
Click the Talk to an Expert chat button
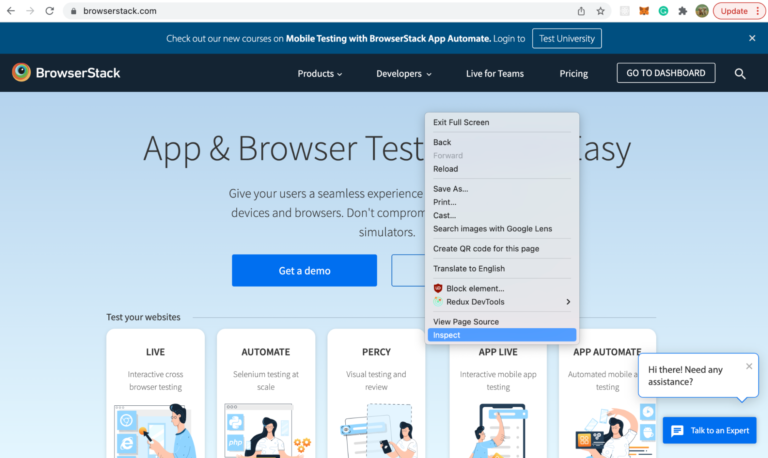710,431
